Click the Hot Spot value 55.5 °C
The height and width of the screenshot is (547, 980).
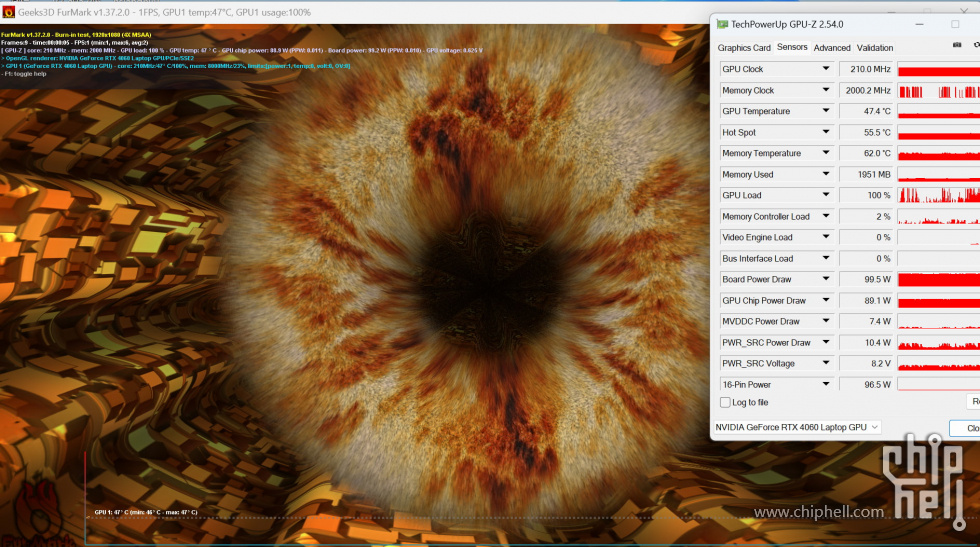coord(866,133)
